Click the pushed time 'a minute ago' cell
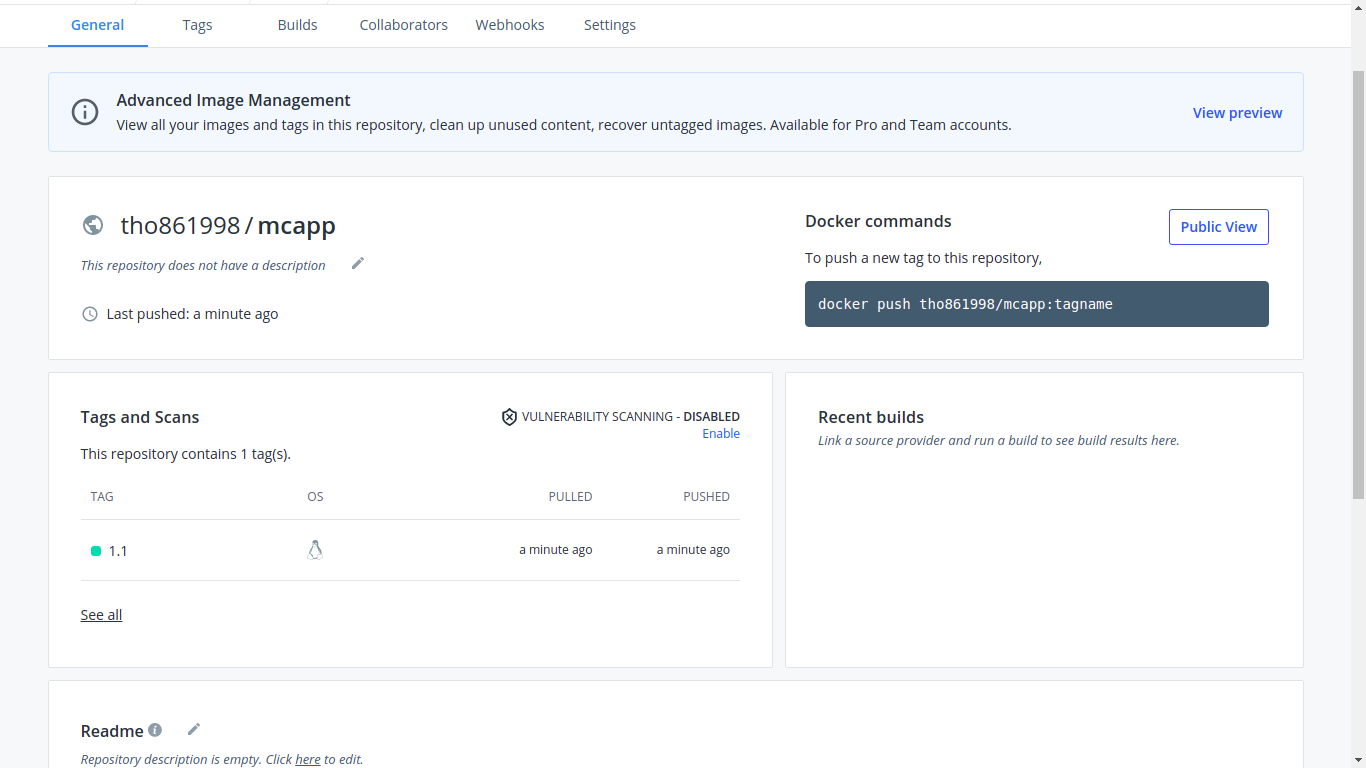This screenshot has height=768, width=1366. (x=693, y=550)
